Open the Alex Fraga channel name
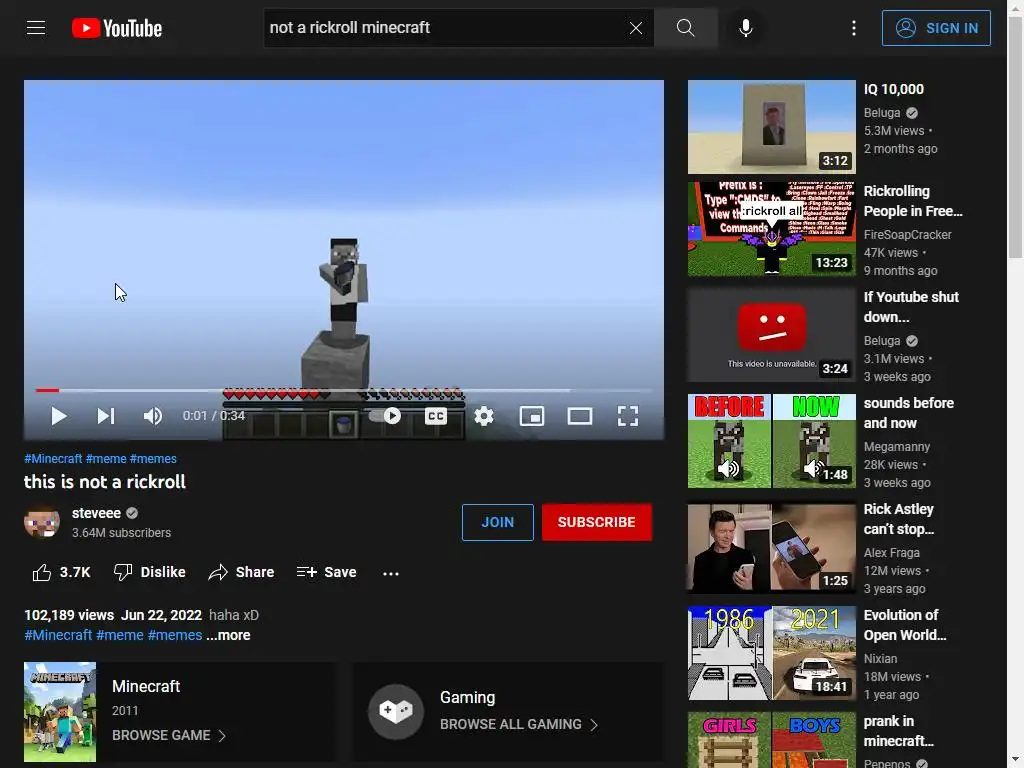This screenshot has height=768, width=1024. pos(891,552)
